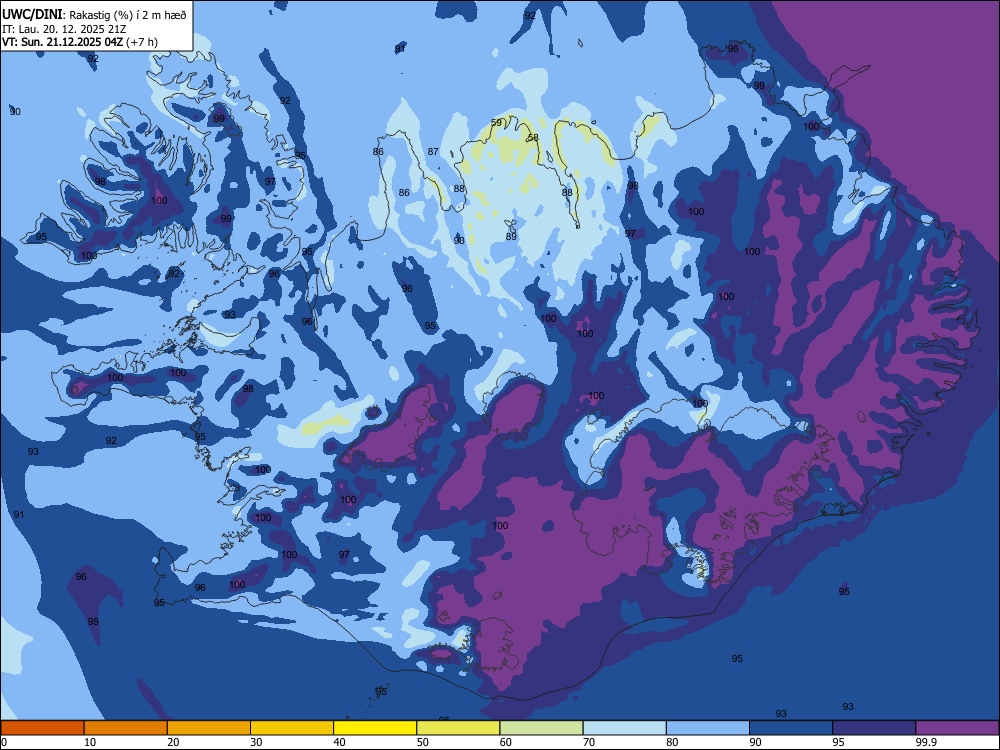Image resolution: width=1000 pixels, height=750 pixels.
Task: Click the 59 humidity value on the map
Action: coord(496,122)
